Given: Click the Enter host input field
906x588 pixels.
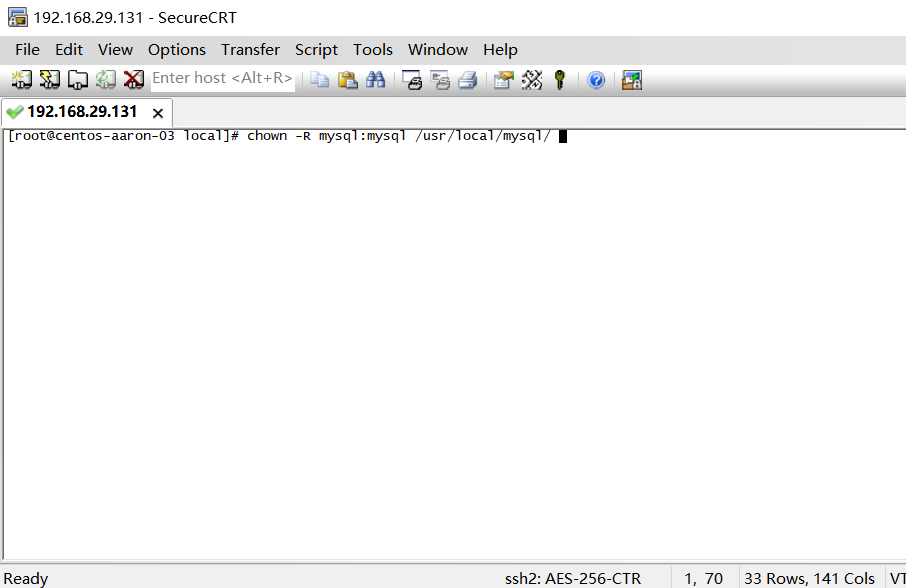Looking at the screenshot, I should pos(222,79).
